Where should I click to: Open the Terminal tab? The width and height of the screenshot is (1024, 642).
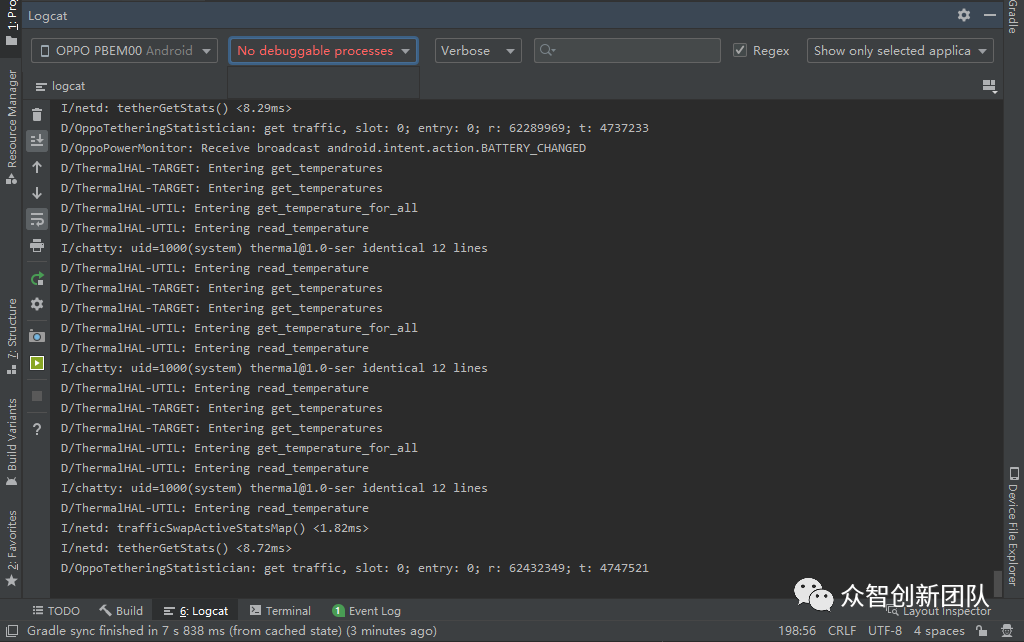click(280, 611)
